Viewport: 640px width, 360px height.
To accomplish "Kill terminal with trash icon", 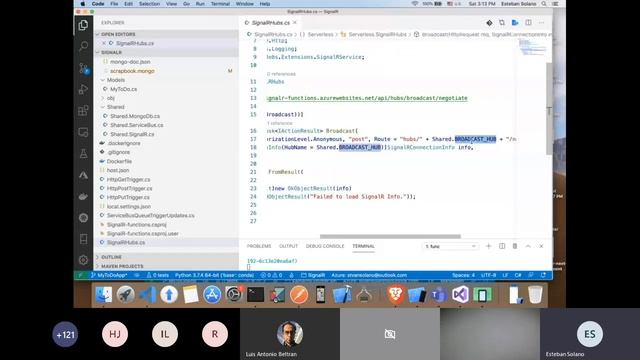I will click(515, 246).
